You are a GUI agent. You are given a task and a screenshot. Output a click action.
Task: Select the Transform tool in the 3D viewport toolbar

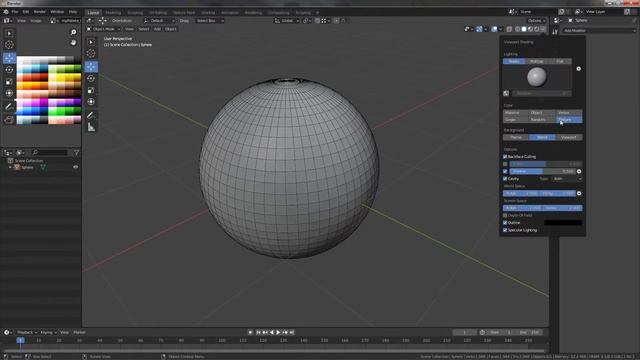[91, 102]
